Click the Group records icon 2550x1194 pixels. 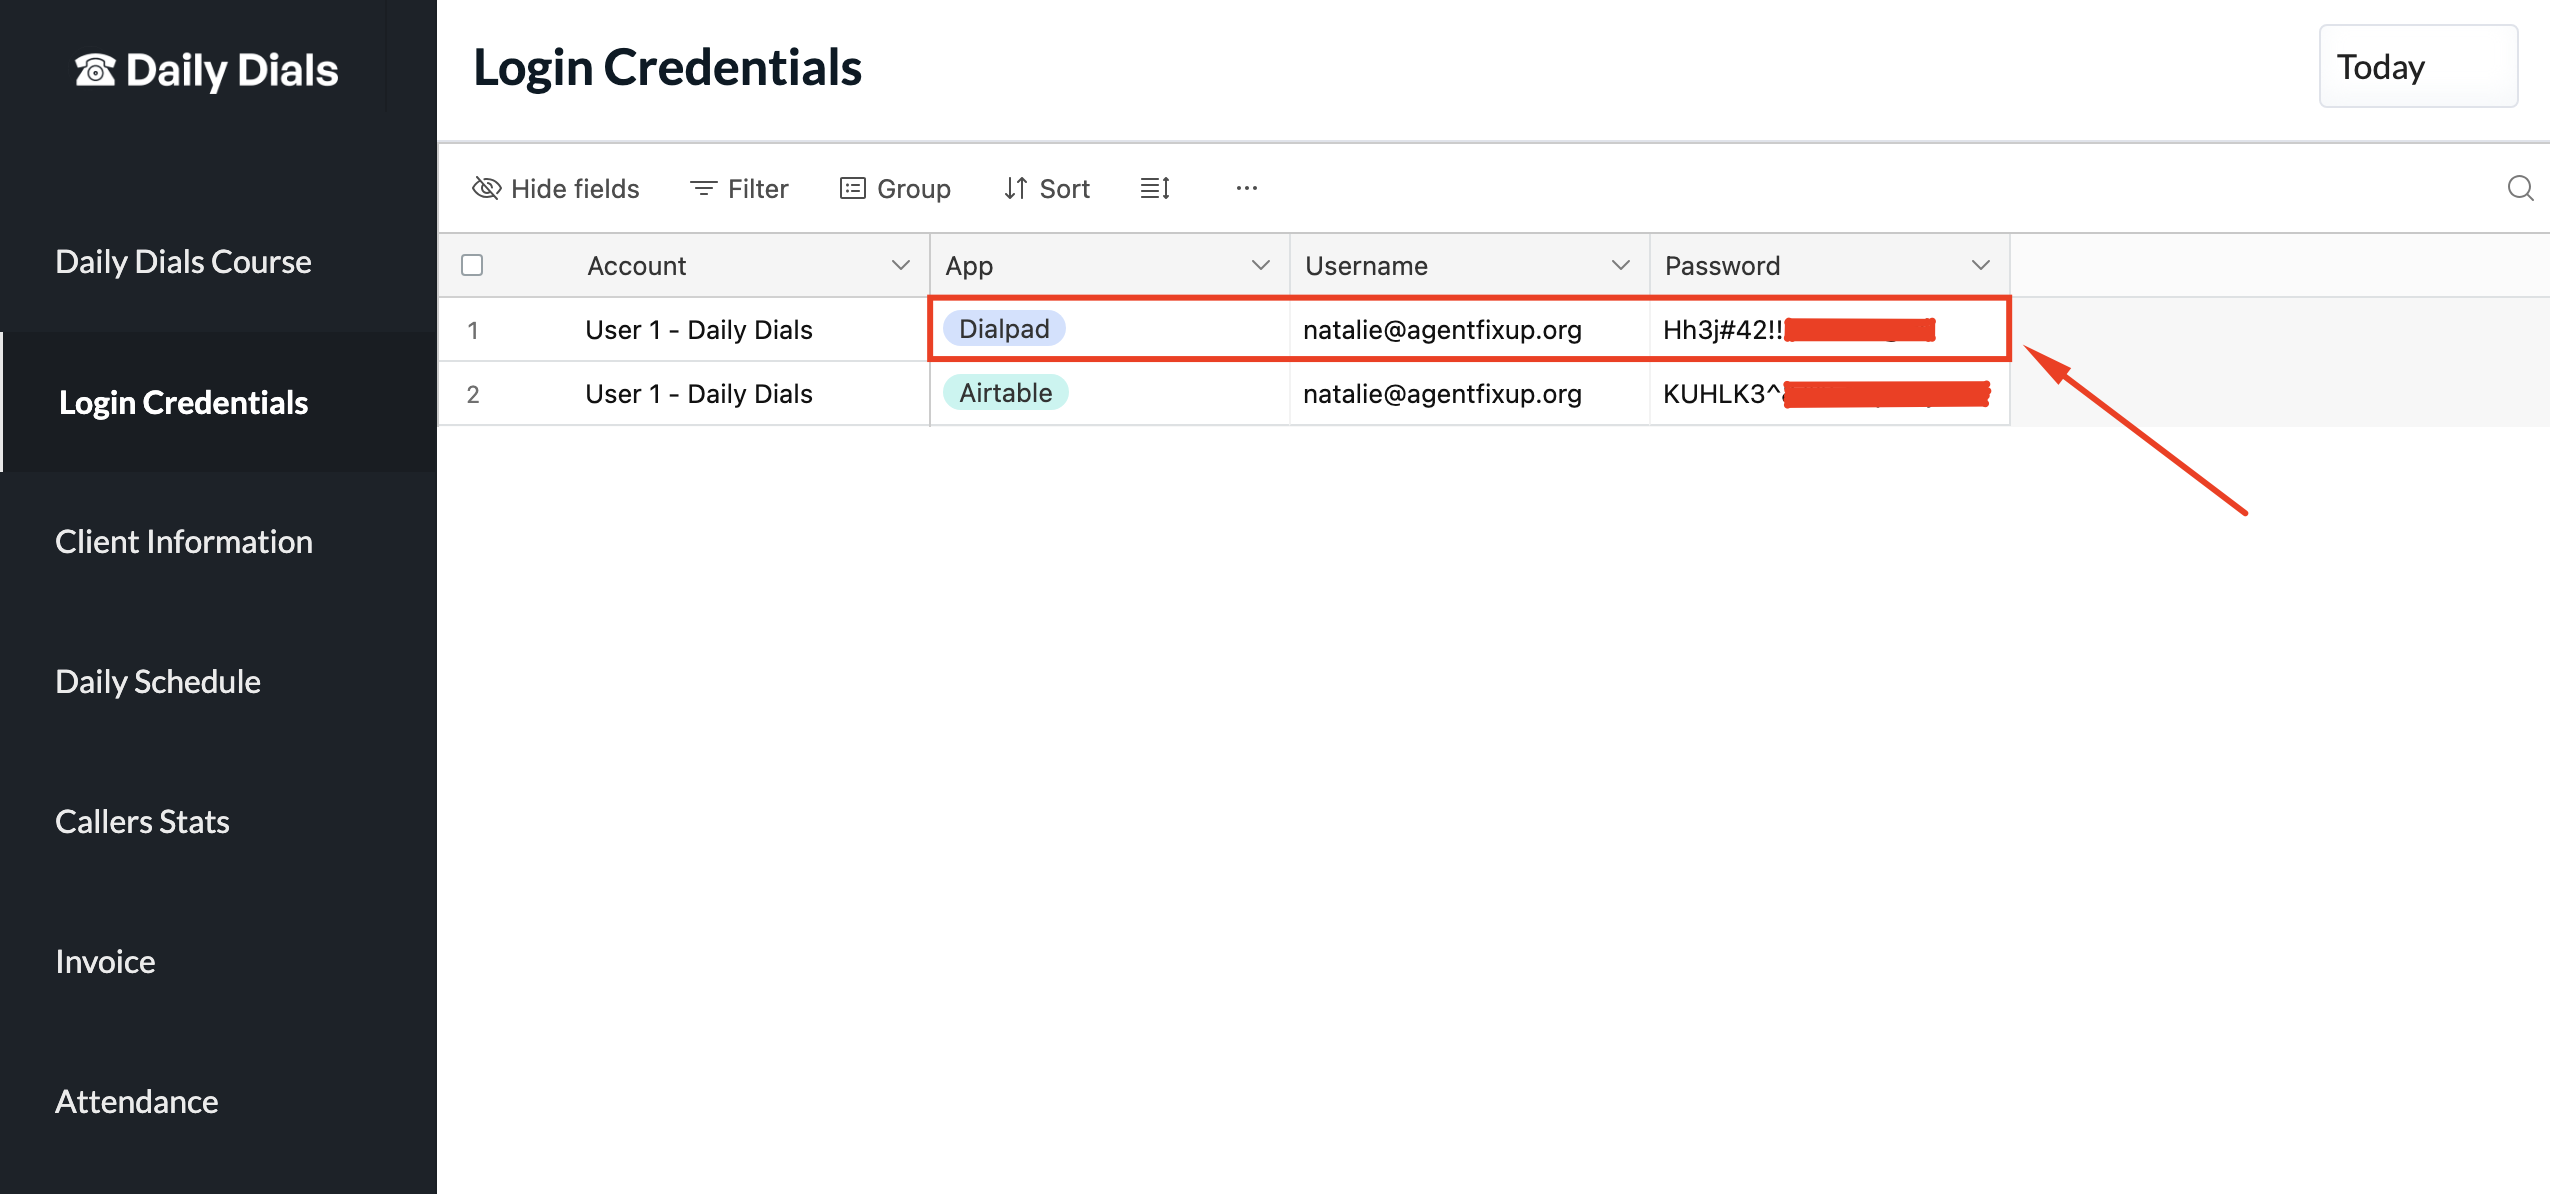pos(852,188)
